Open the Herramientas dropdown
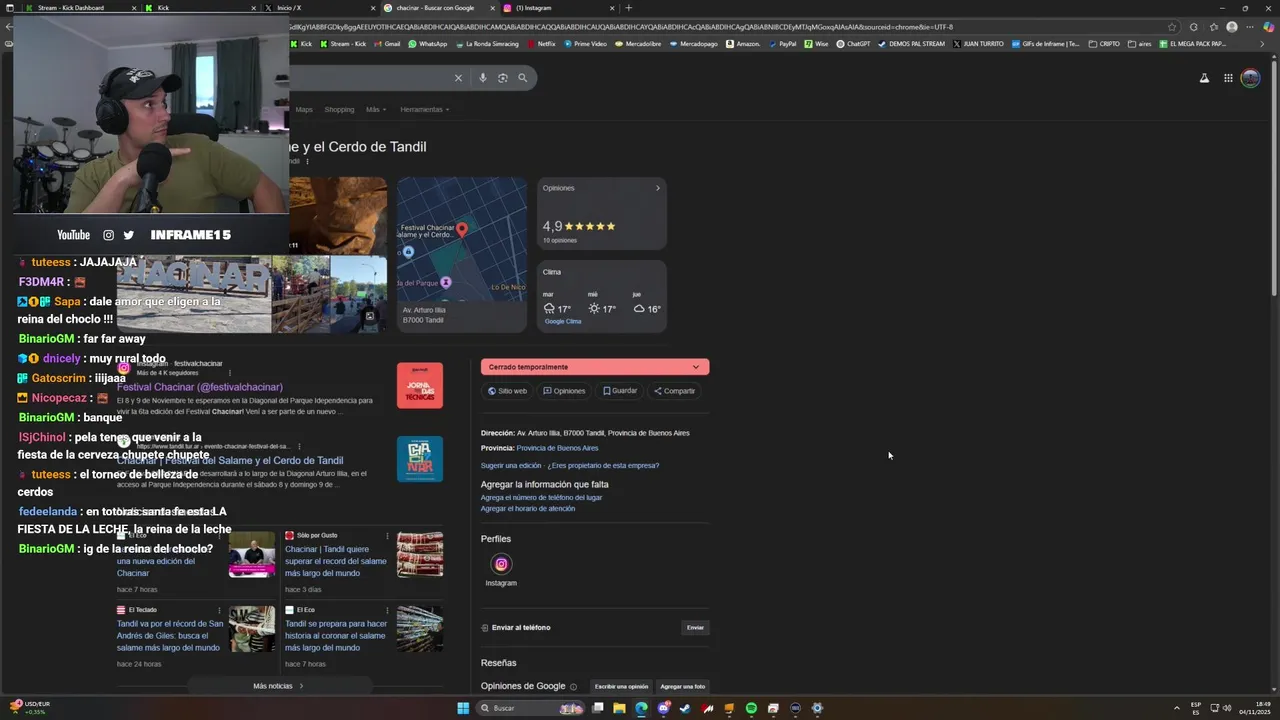The image size is (1280, 720). (x=424, y=109)
